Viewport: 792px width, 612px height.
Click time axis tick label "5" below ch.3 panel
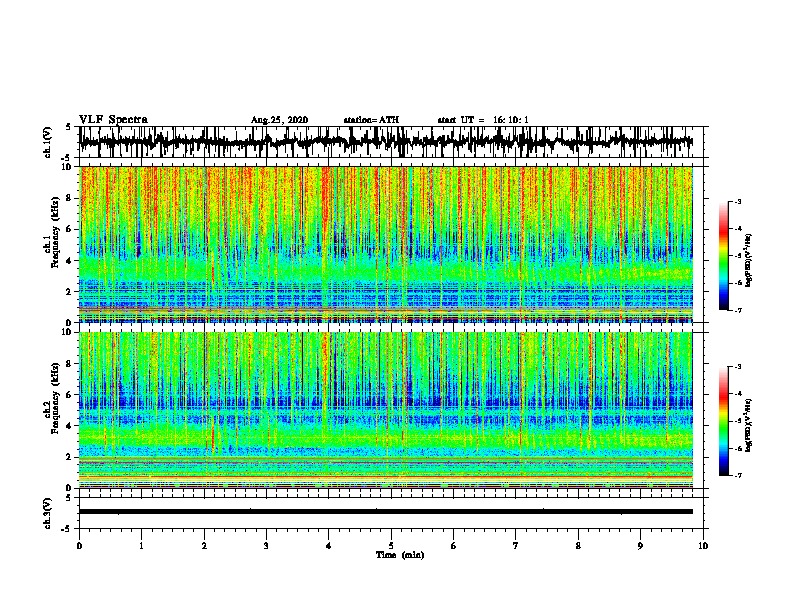391,546
